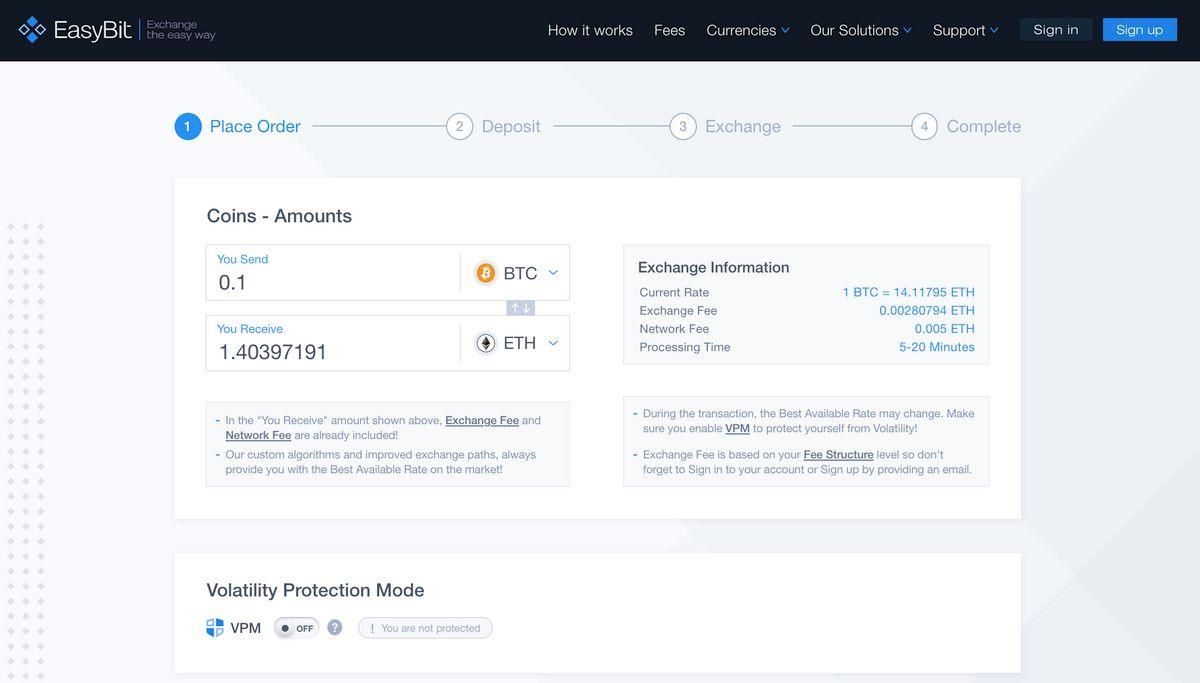Click the Bitcoin coin icon
The image size is (1200, 683).
click(x=486, y=273)
